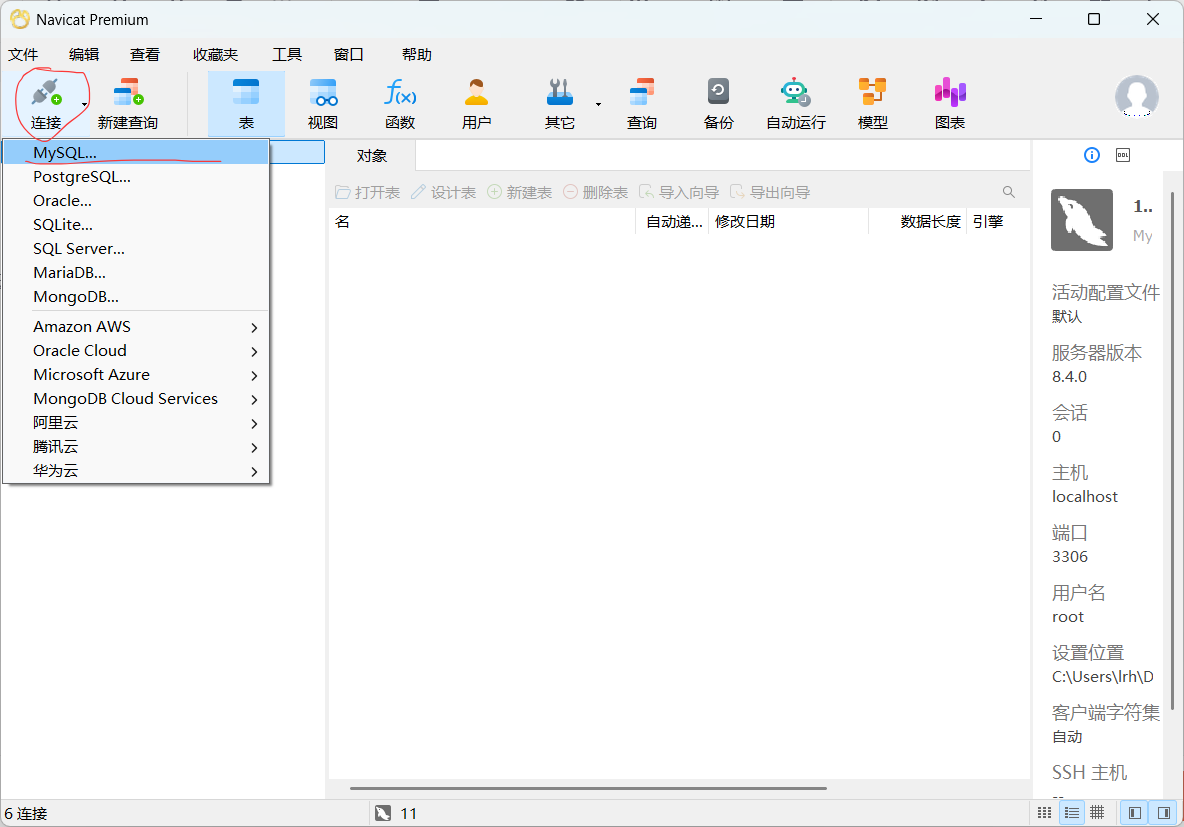Open the Charts (图表) icon
Viewport: 1184px width, 827px height.
point(950,103)
